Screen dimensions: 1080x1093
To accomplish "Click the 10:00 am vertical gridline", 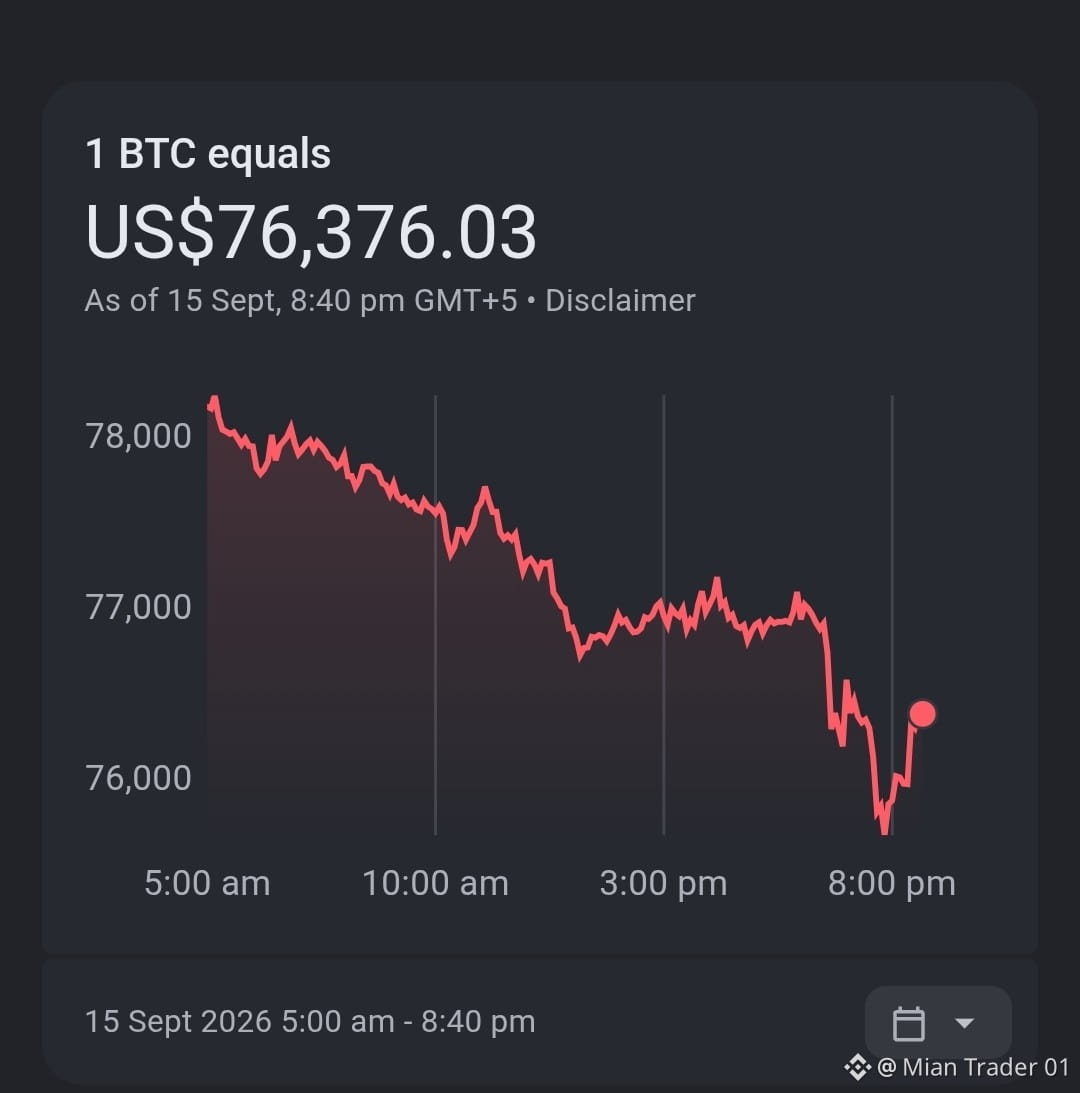I will point(436,615).
